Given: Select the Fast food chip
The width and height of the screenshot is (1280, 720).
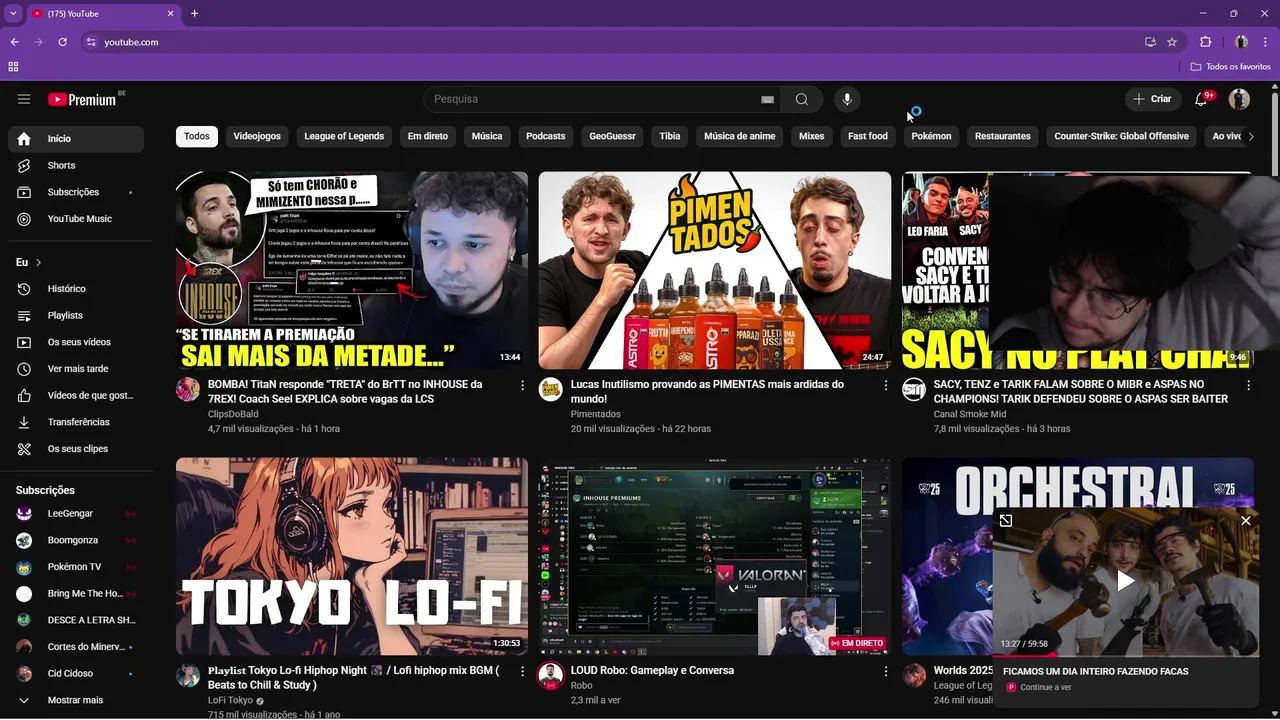Looking at the screenshot, I should tap(868, 136).
